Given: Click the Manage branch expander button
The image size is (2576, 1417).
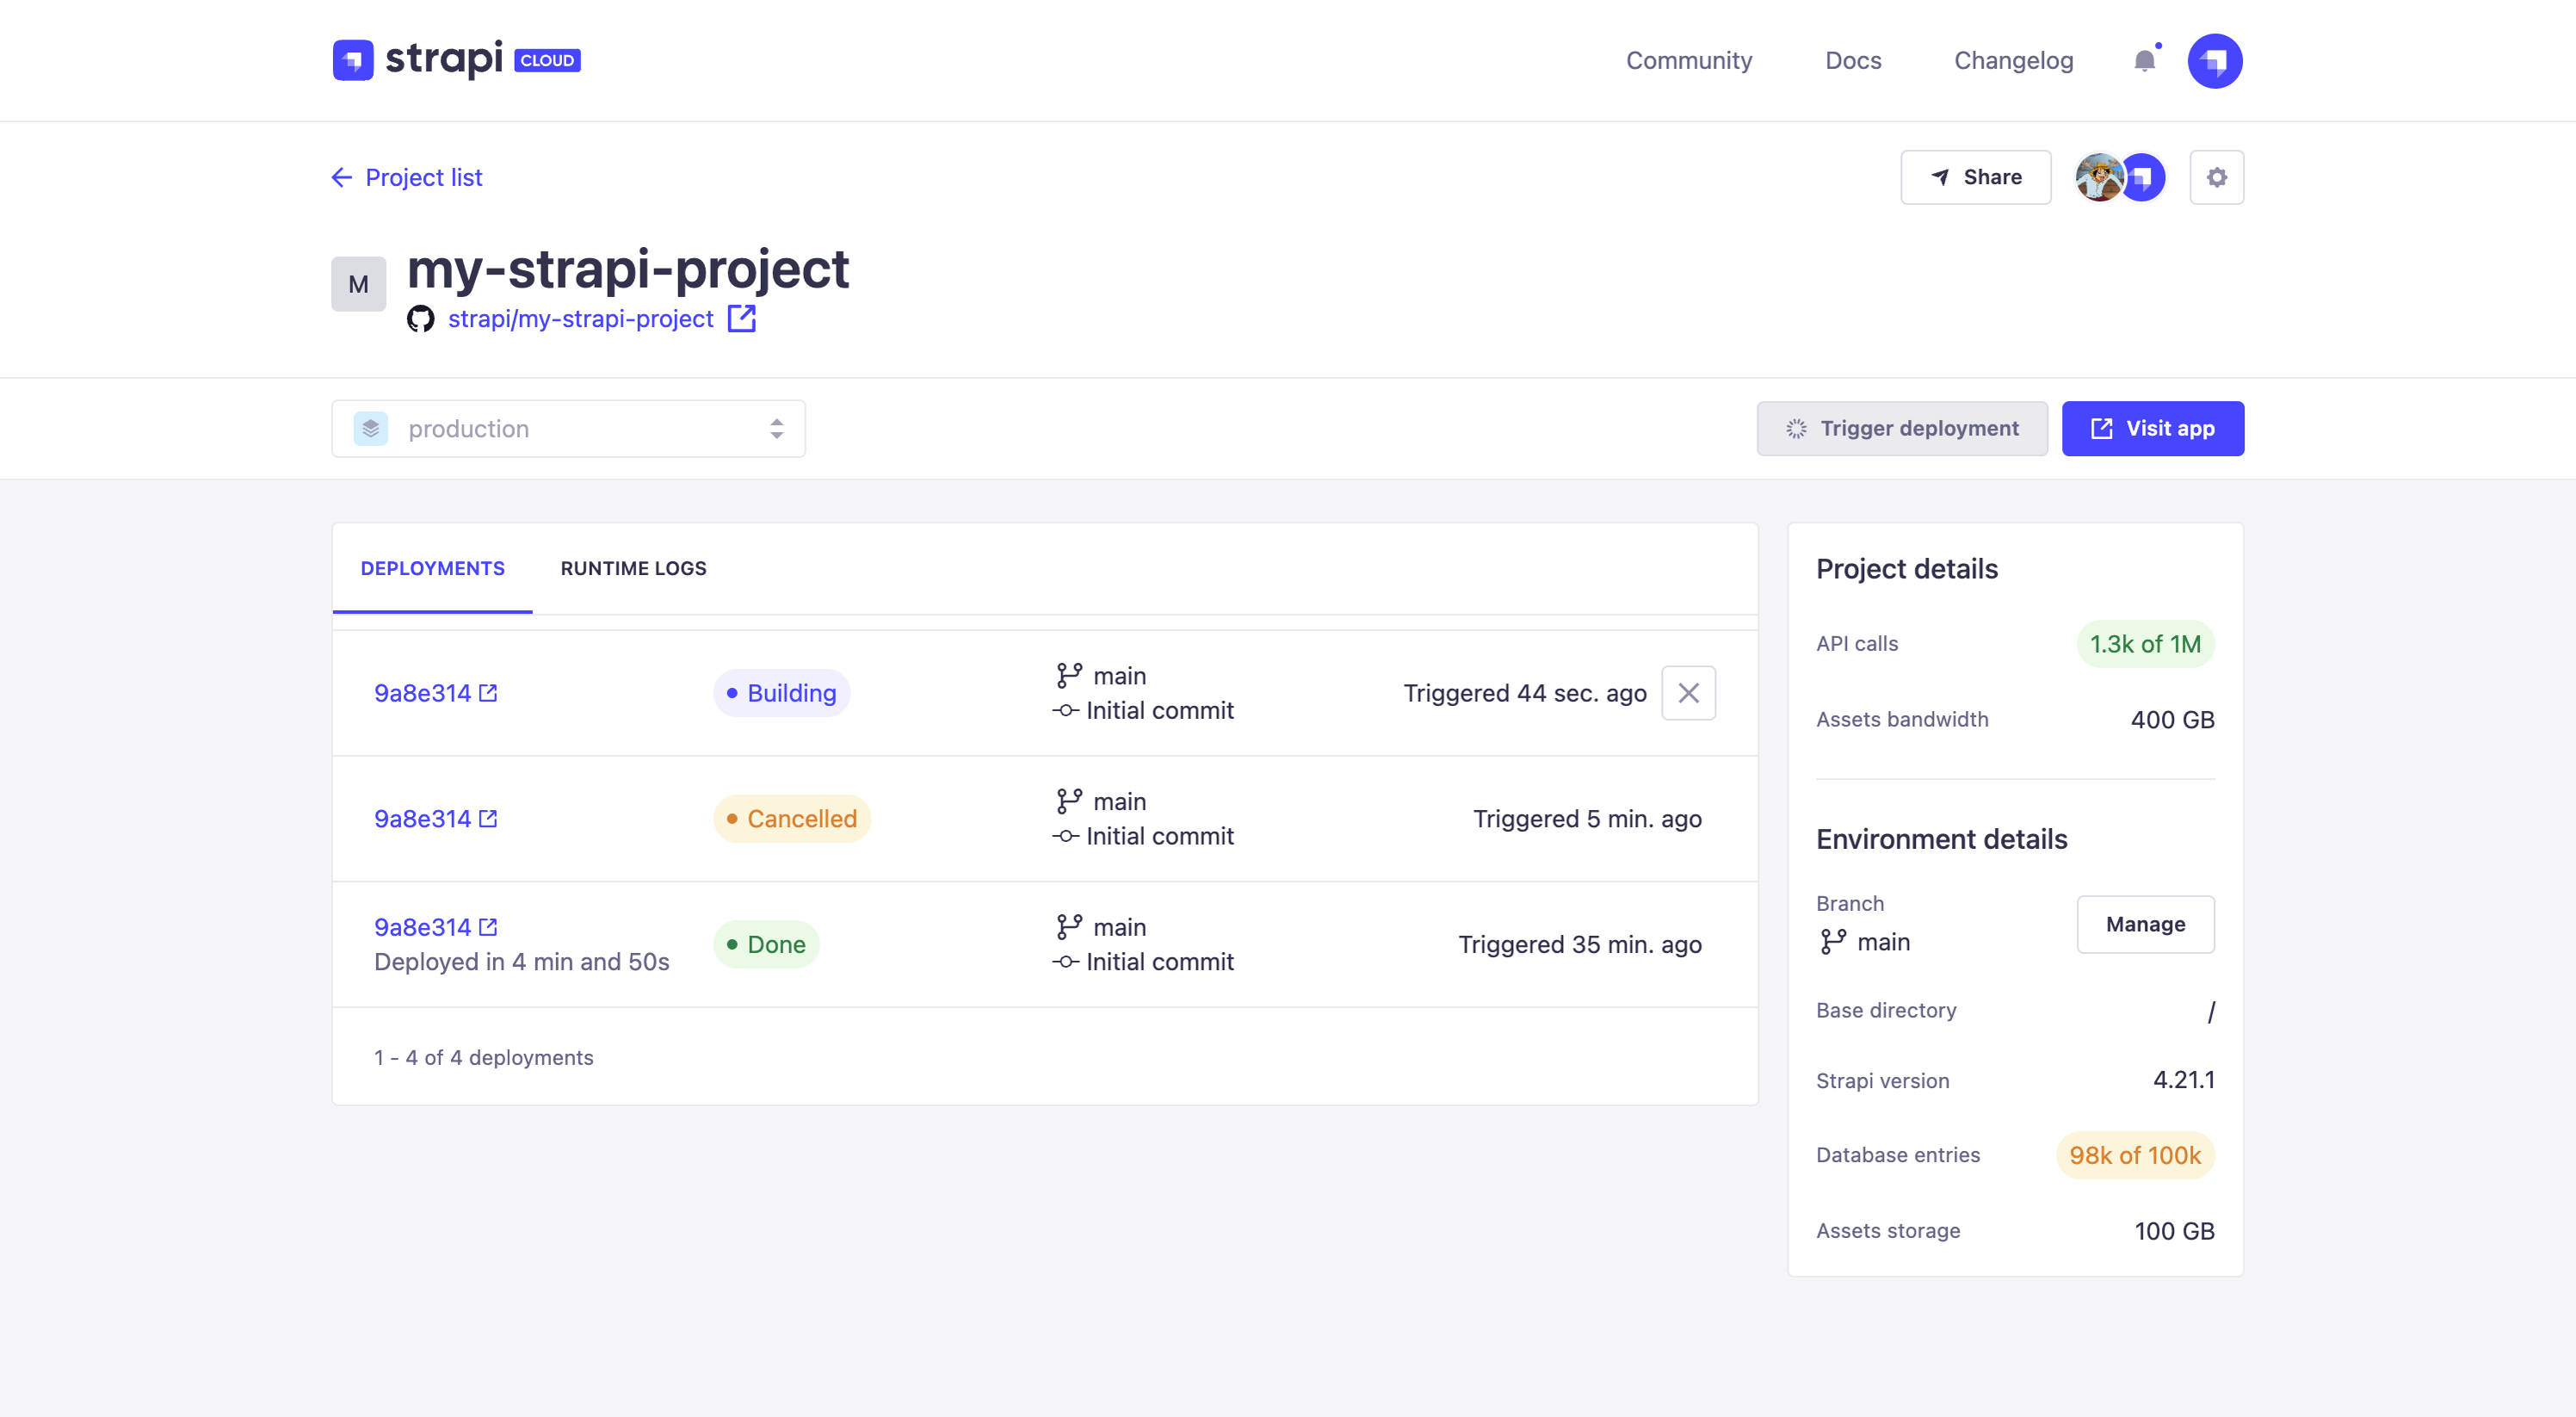Looking at the screenshot, I should (x=2145, y=925).
